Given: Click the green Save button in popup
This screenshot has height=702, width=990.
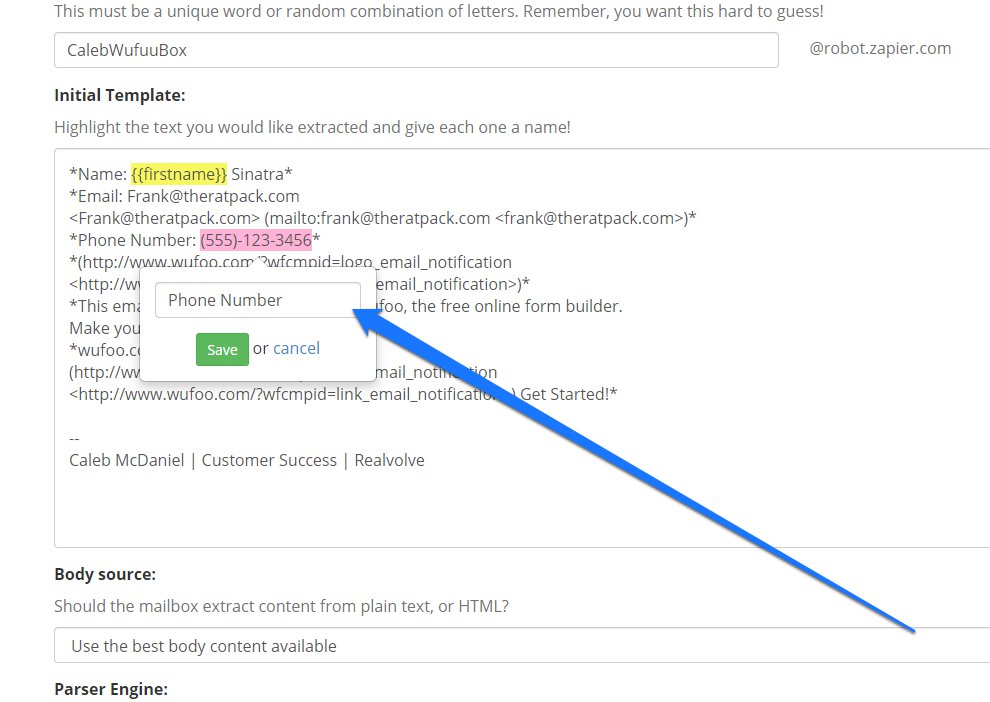Looking at the screenshot, I should (222, 349).
